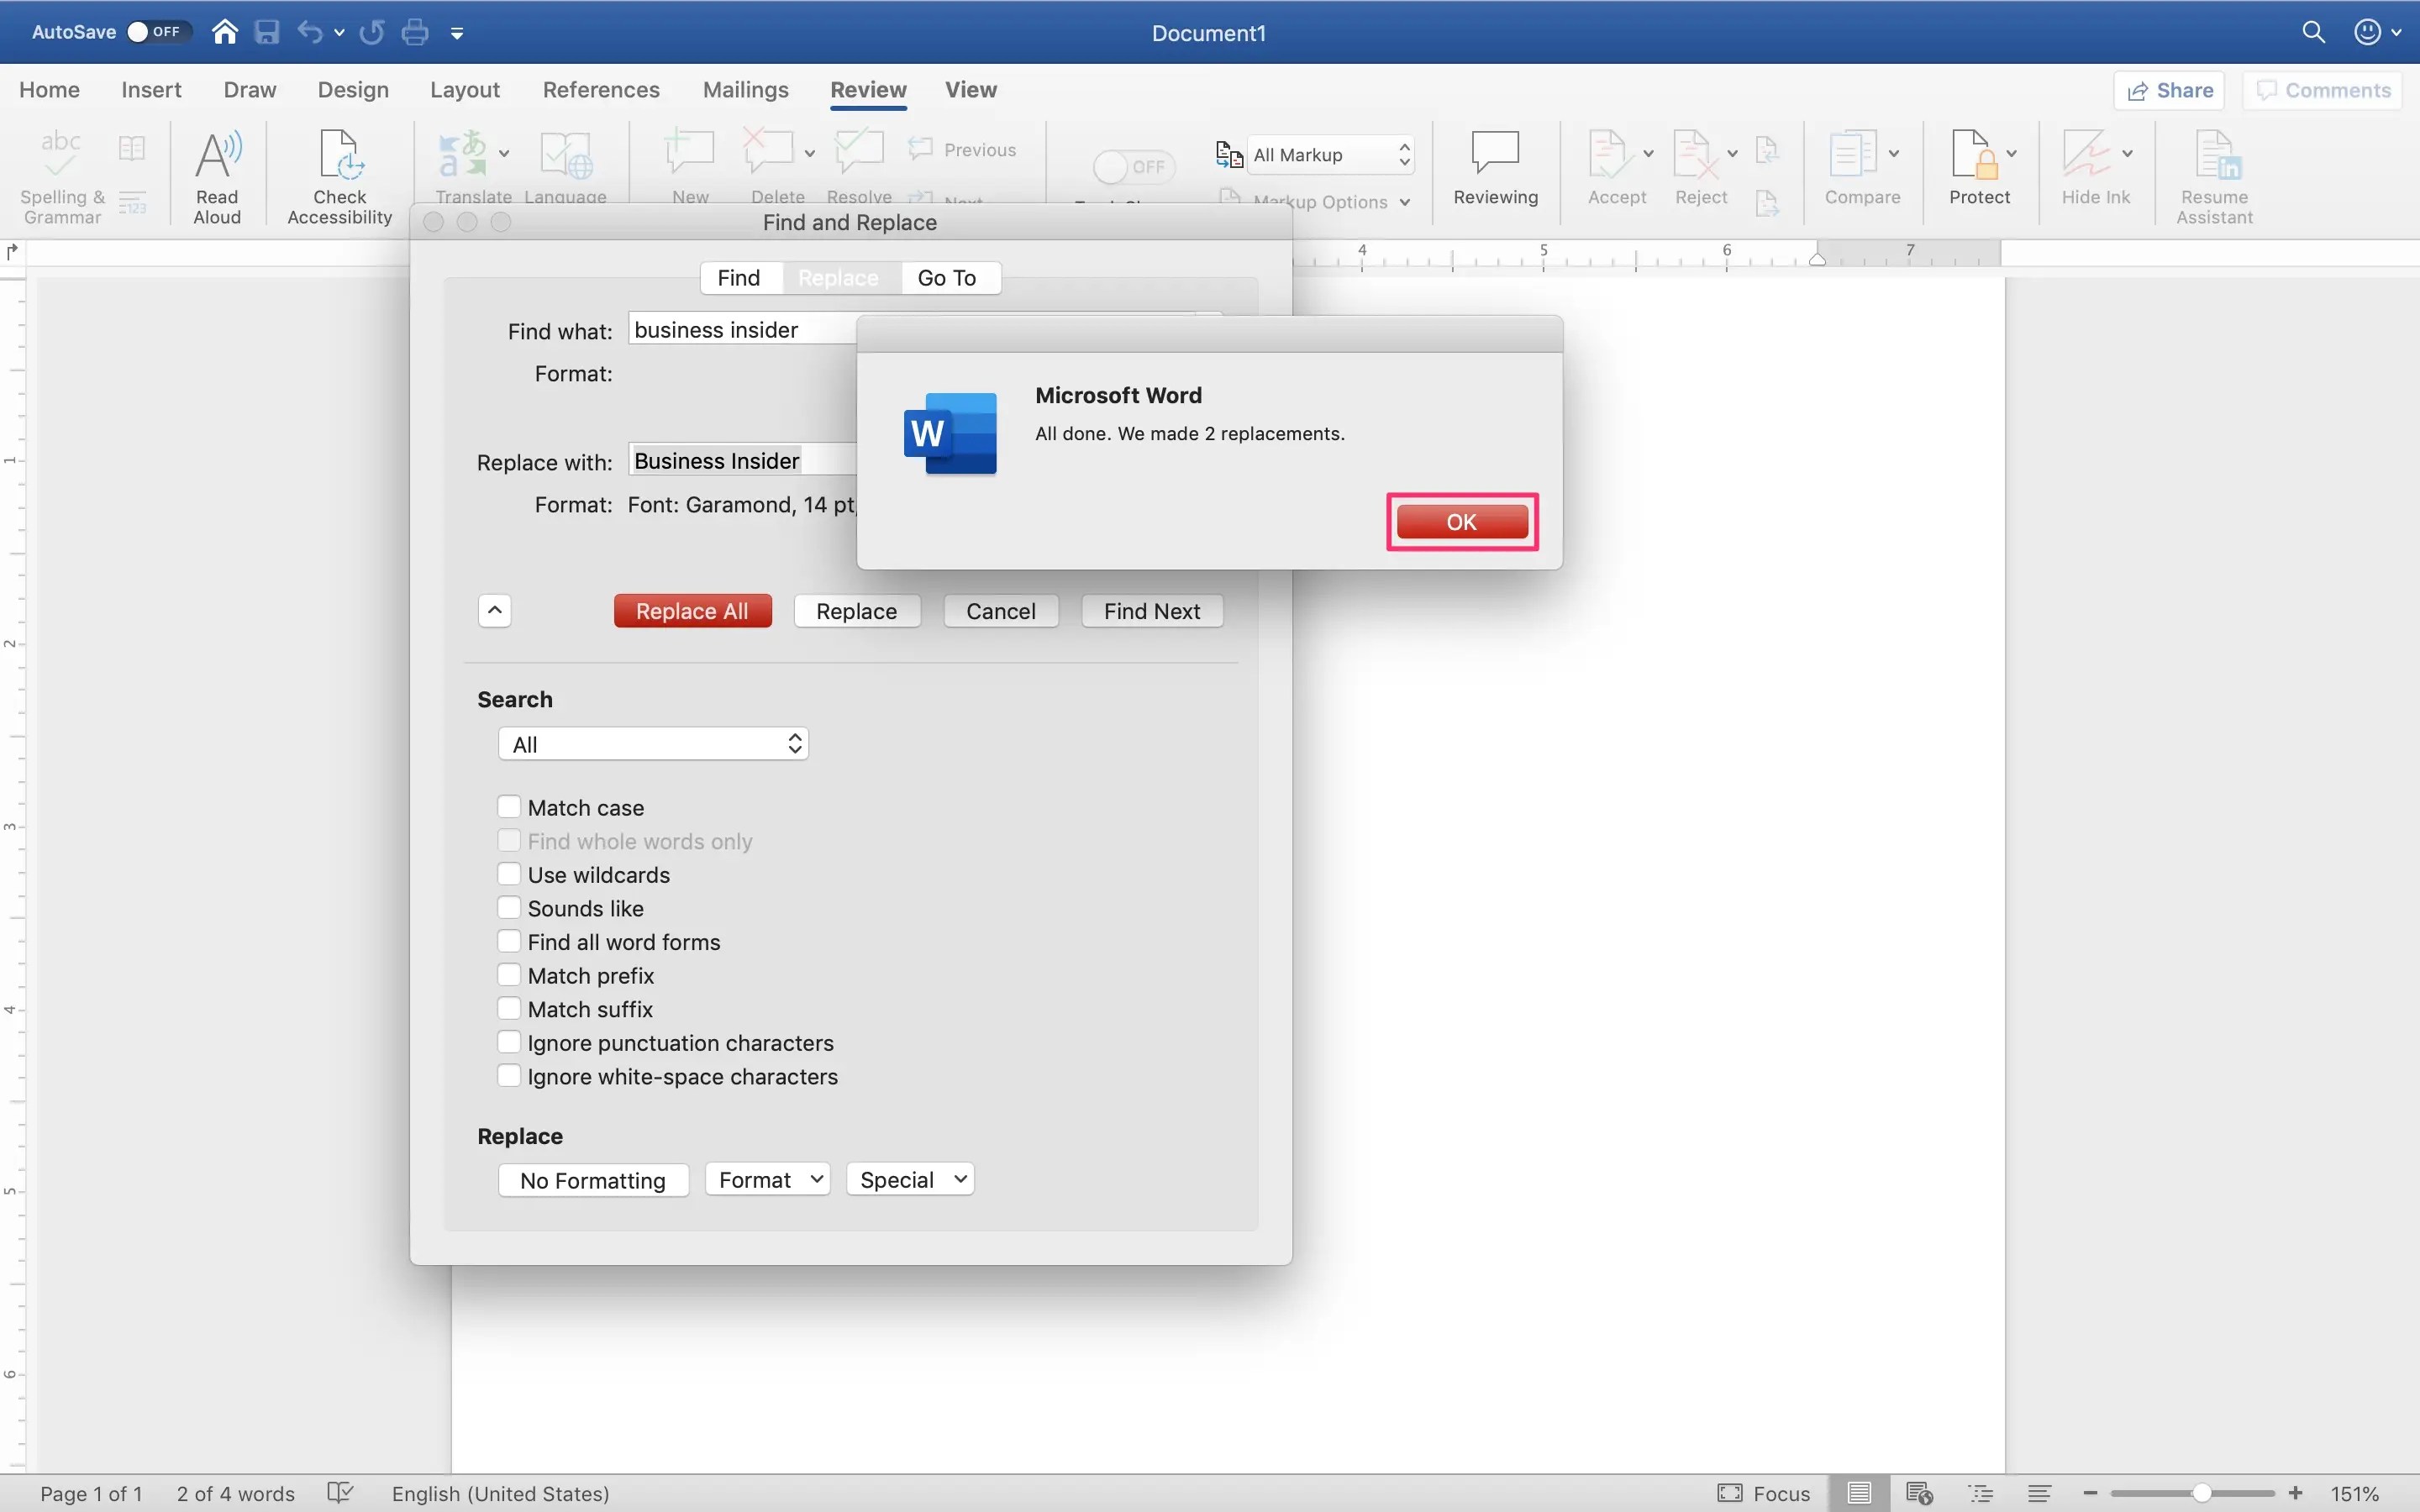Enable the Match case checkbox
This screenshot has height=1512, width=2420.
click(x=509, y=807)
